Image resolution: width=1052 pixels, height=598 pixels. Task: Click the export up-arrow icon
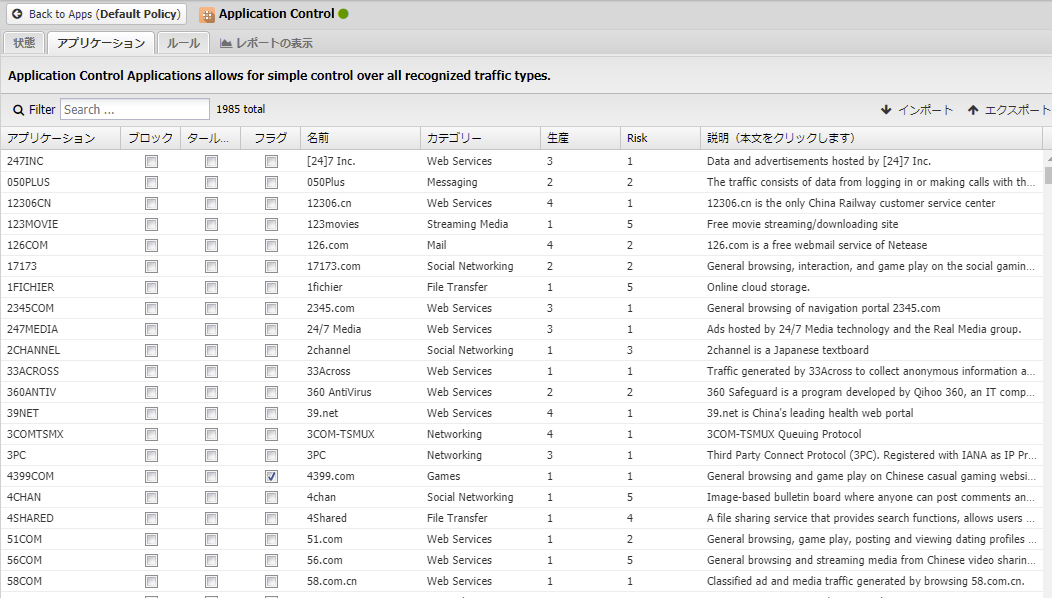coord(972,110)
